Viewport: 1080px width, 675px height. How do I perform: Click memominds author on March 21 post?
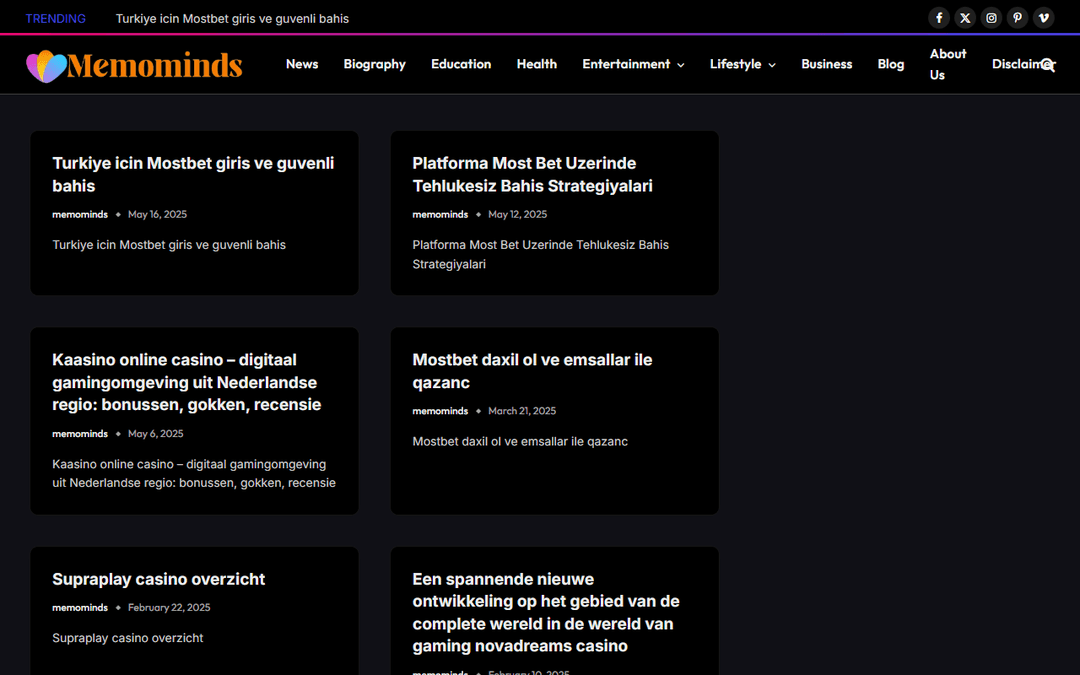point(440,411)
